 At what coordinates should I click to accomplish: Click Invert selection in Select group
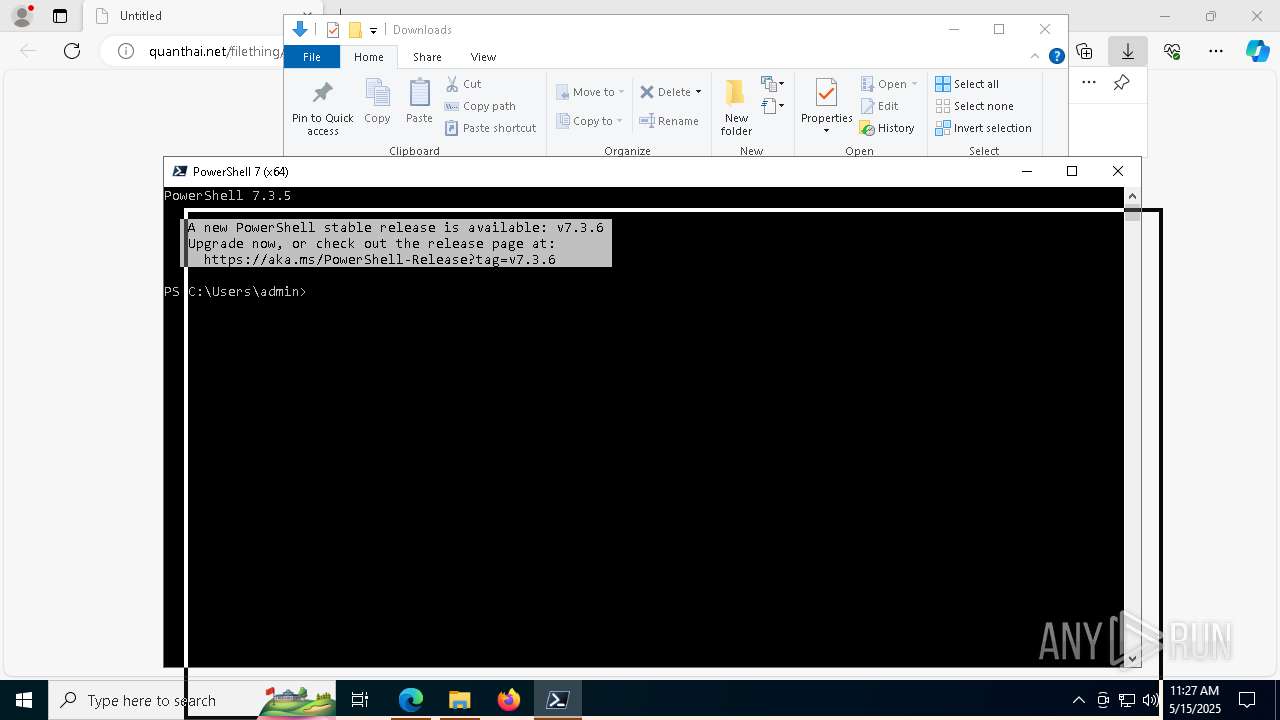coord(983,128)
